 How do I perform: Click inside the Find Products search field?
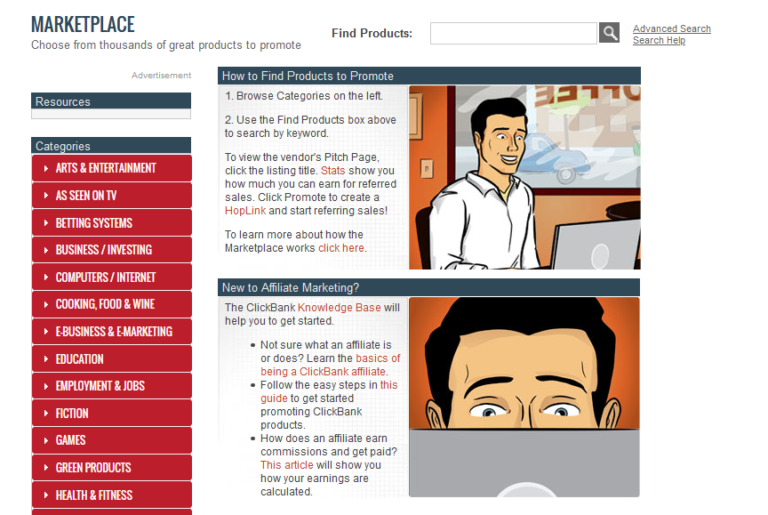(513, 33)
